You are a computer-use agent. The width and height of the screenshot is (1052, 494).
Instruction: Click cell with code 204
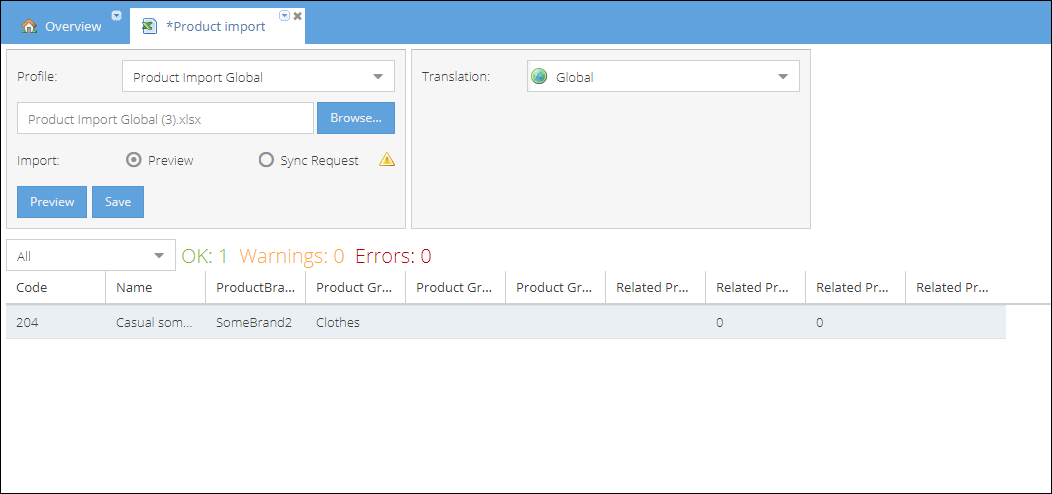pyautogui.click(x=56, y=322)
